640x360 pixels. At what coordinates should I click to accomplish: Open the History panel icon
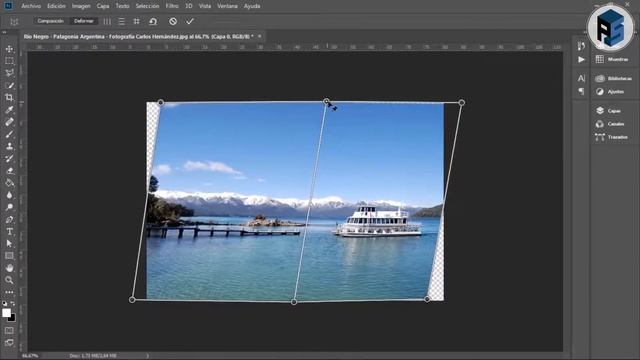point(581,46)
